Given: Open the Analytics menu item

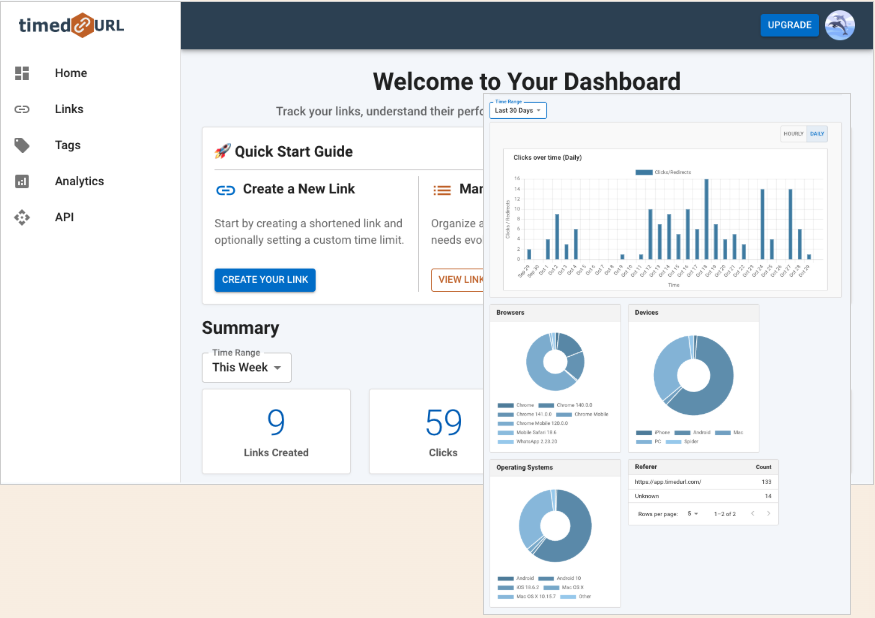Looking at the screenshot, I should coord(79,181).
